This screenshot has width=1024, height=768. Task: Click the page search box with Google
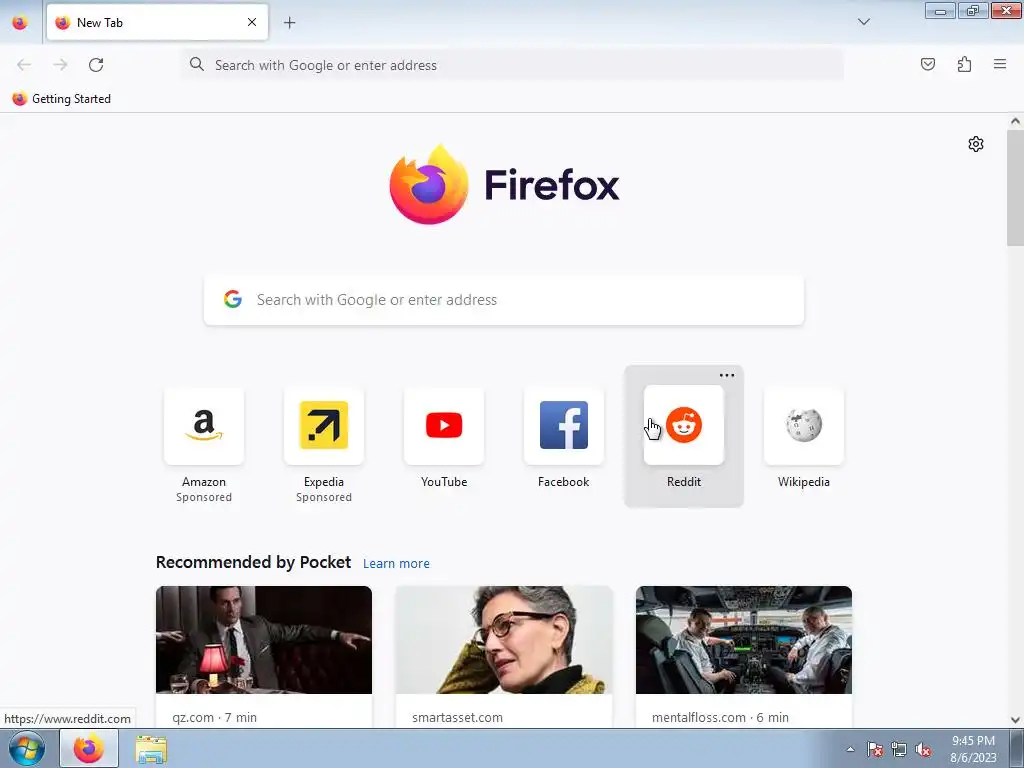[504, 300]
